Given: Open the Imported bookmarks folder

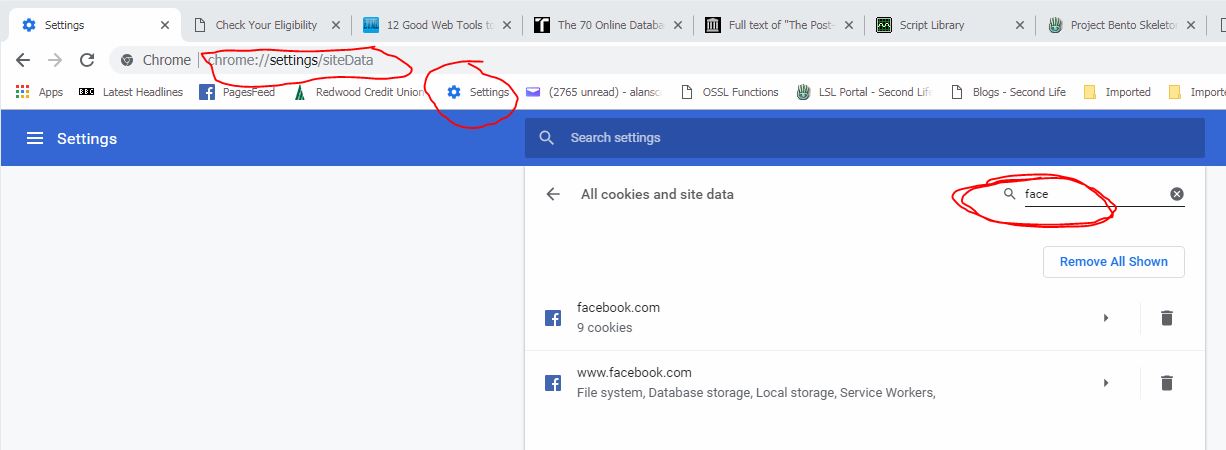Looking at the screenshot, I should coord(1117,92).
